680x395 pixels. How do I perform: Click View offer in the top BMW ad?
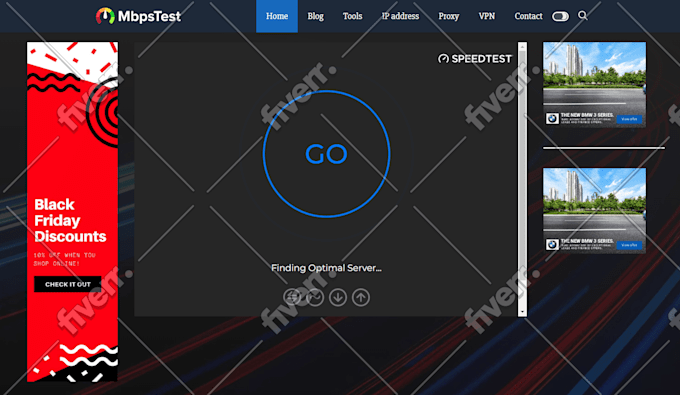pyautogui.click(x=629, y=119)
